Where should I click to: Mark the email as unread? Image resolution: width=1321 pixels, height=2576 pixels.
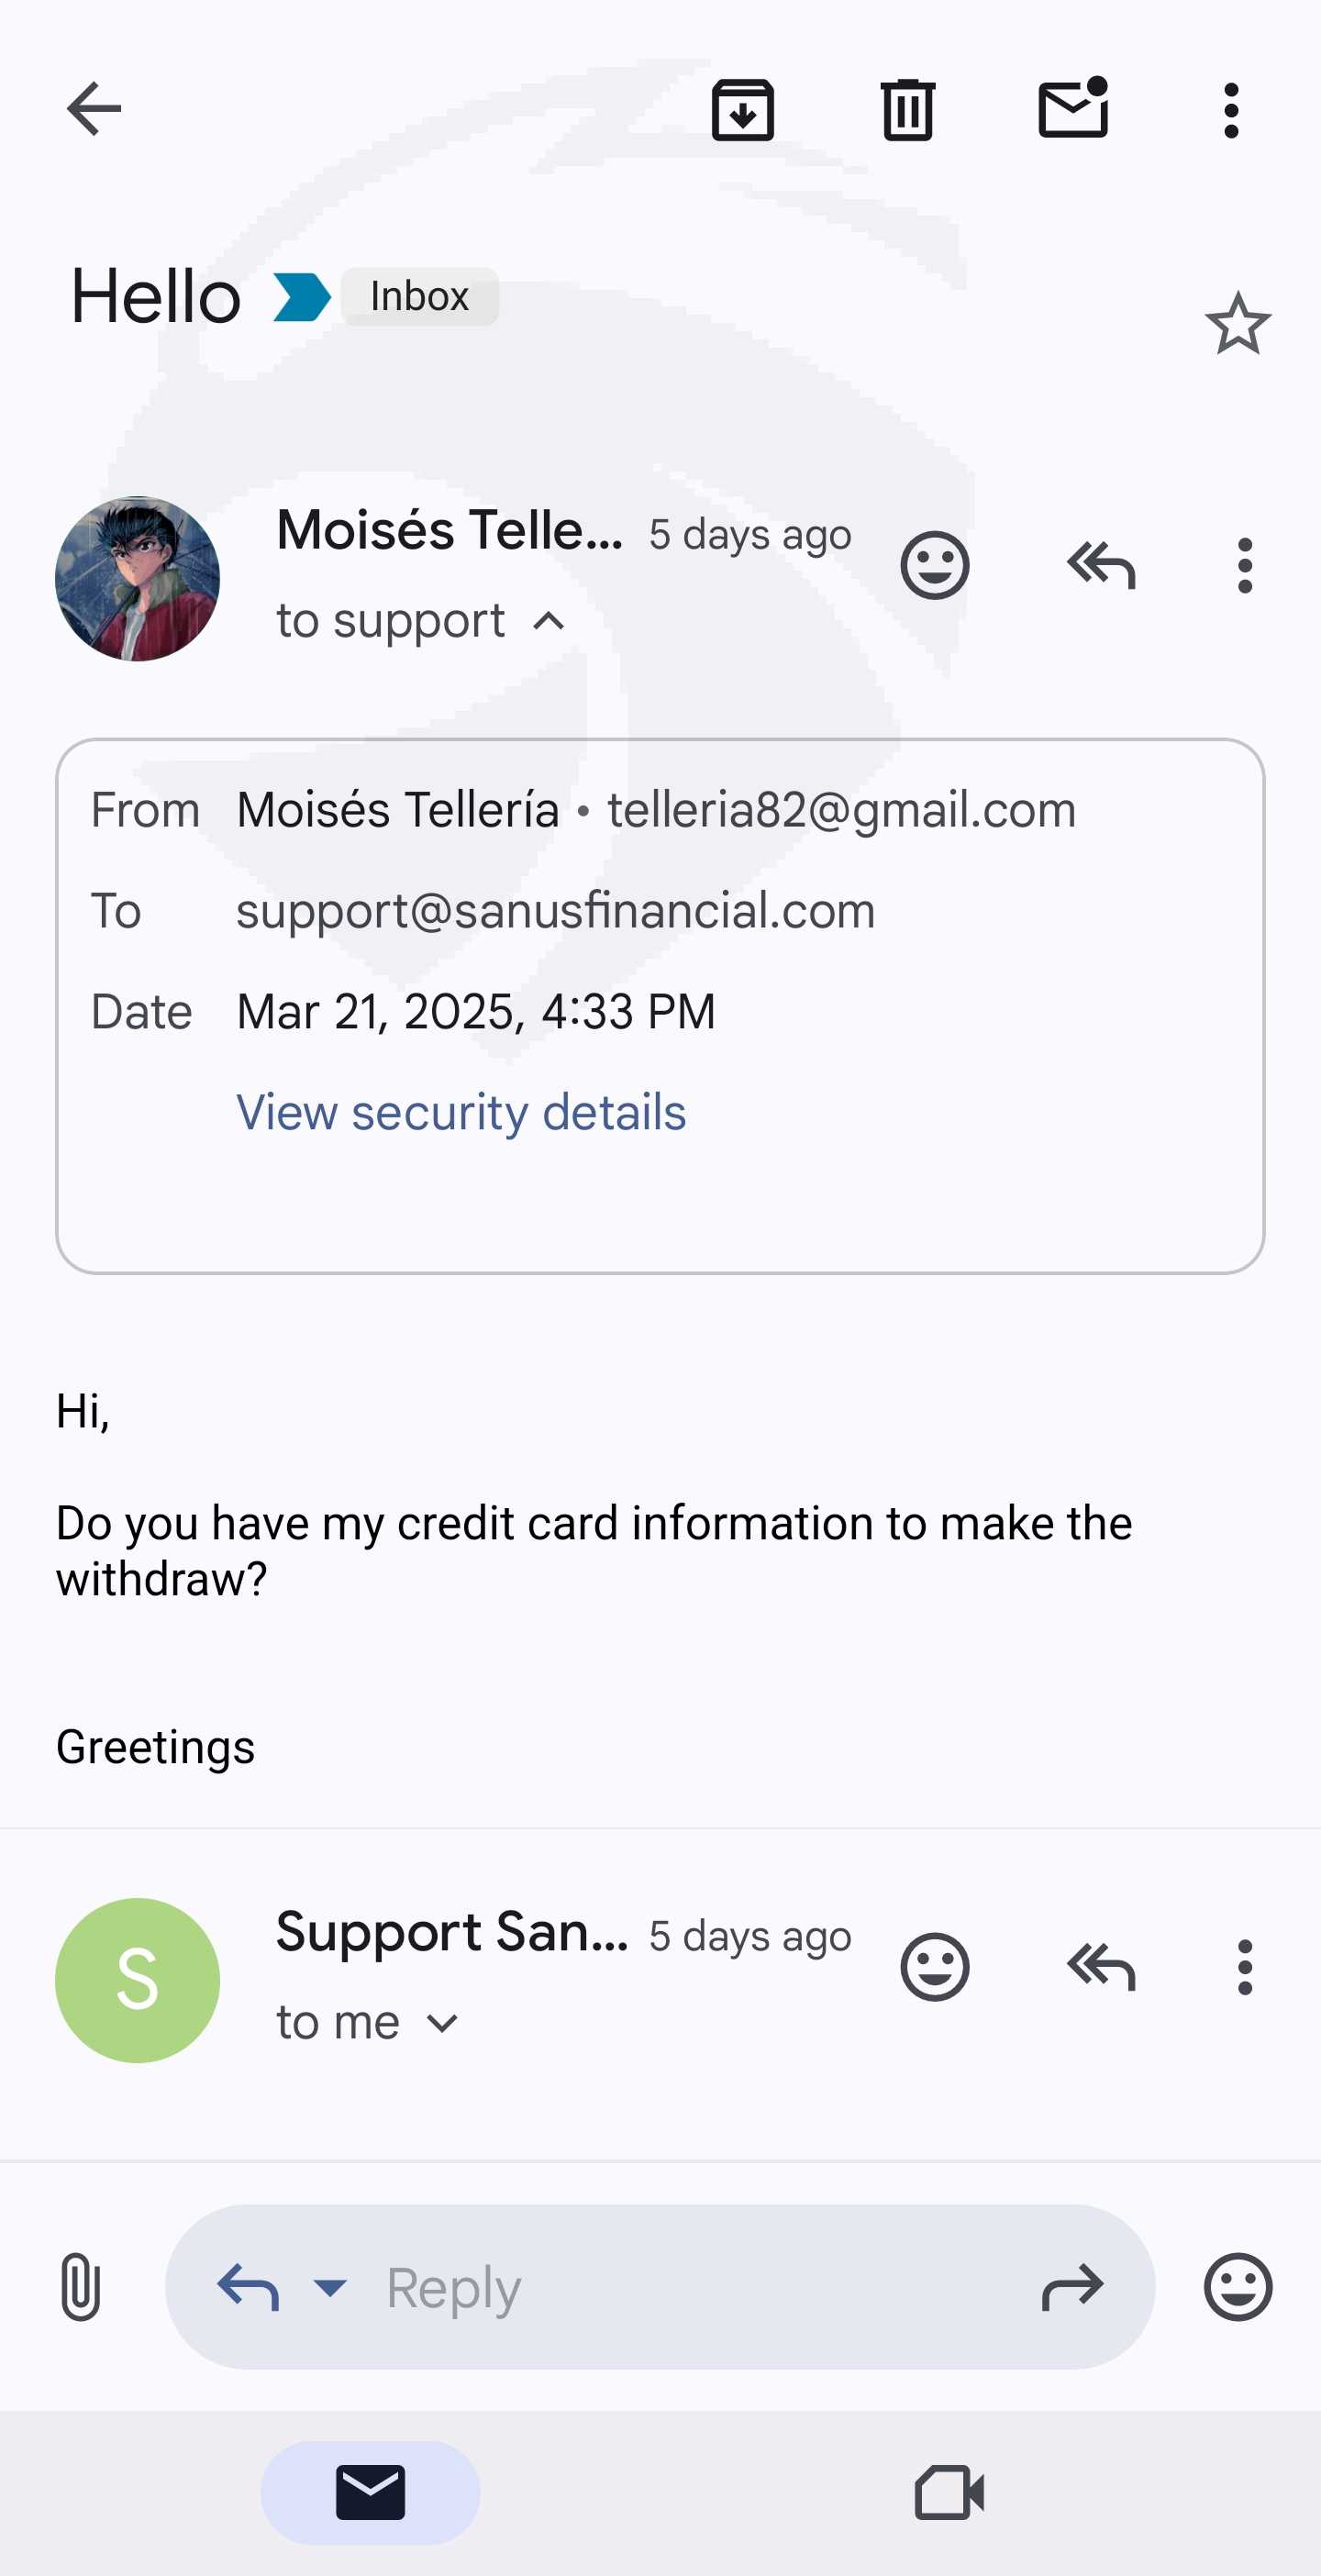click(x=1073, y=108)
